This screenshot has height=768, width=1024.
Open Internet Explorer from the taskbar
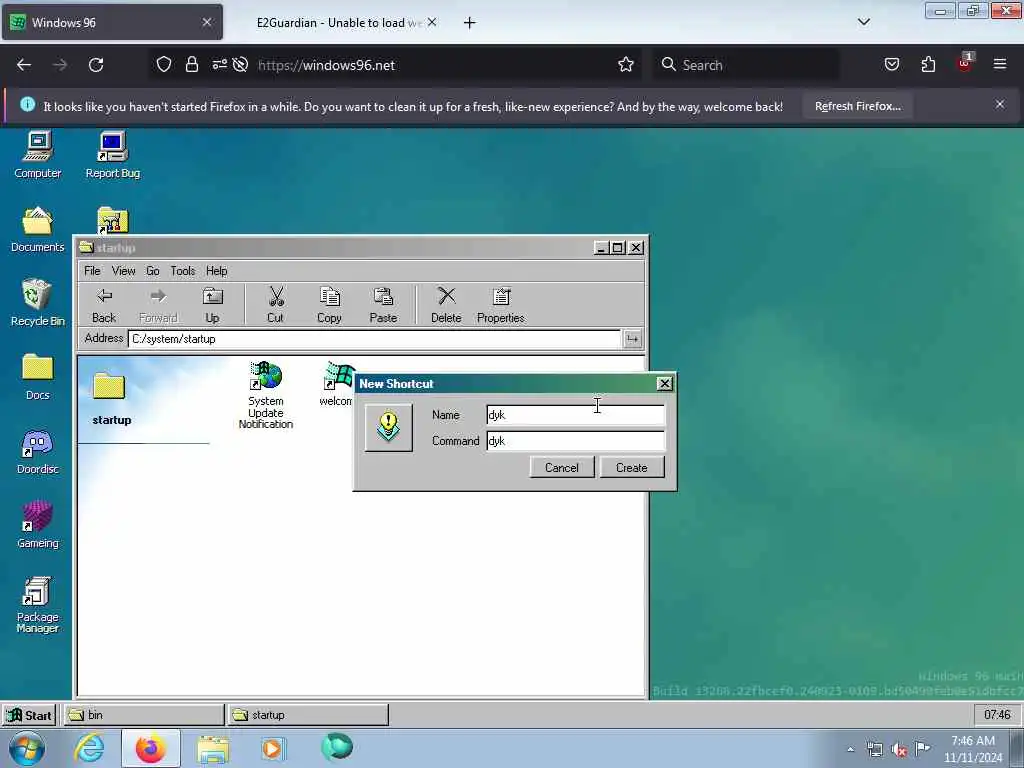coord(89,748)
